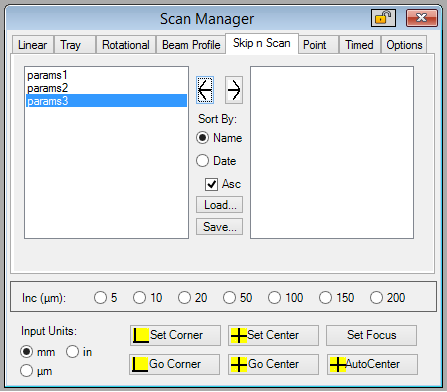The width and height of the screenshot is (447, 392).
Task: Select params3 in the list
Action: click(x=106, y=101)
